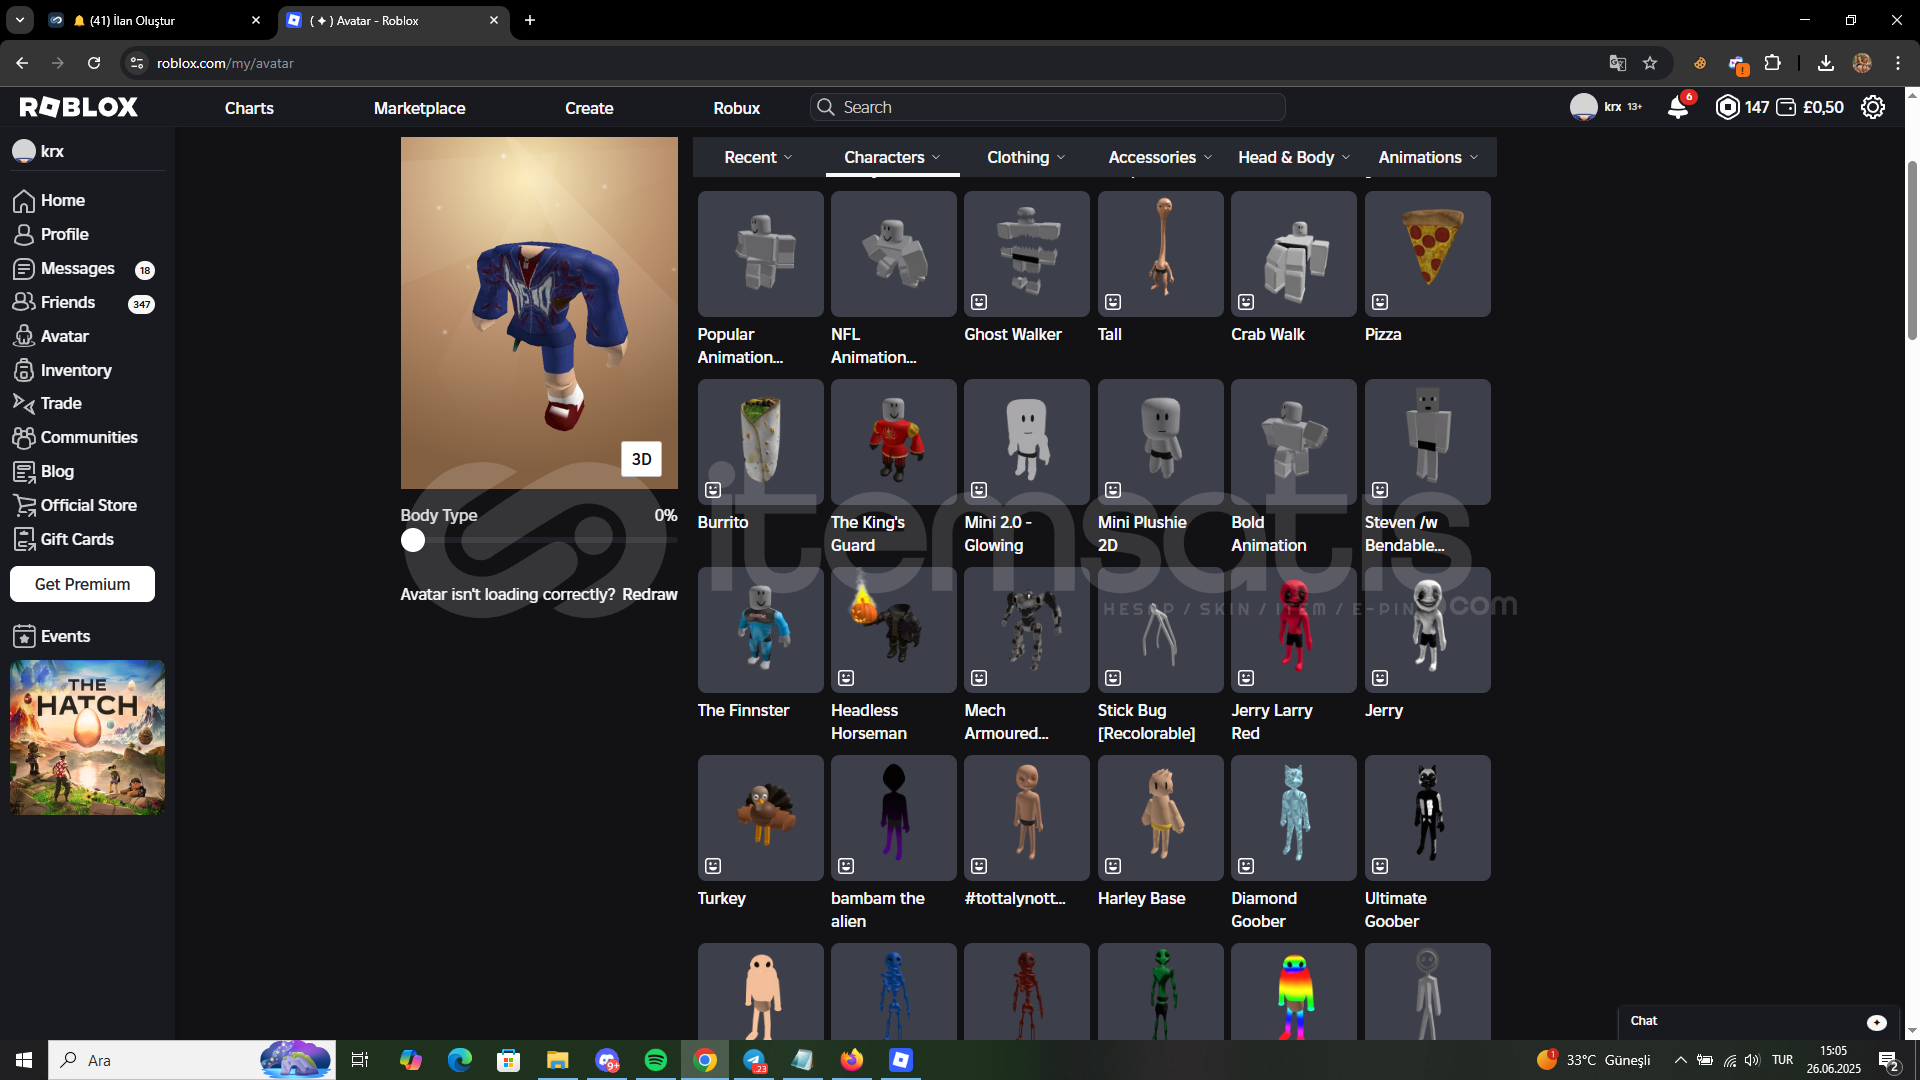
Task: Open the Chrome downloads icon
Action: [1826, 63]
